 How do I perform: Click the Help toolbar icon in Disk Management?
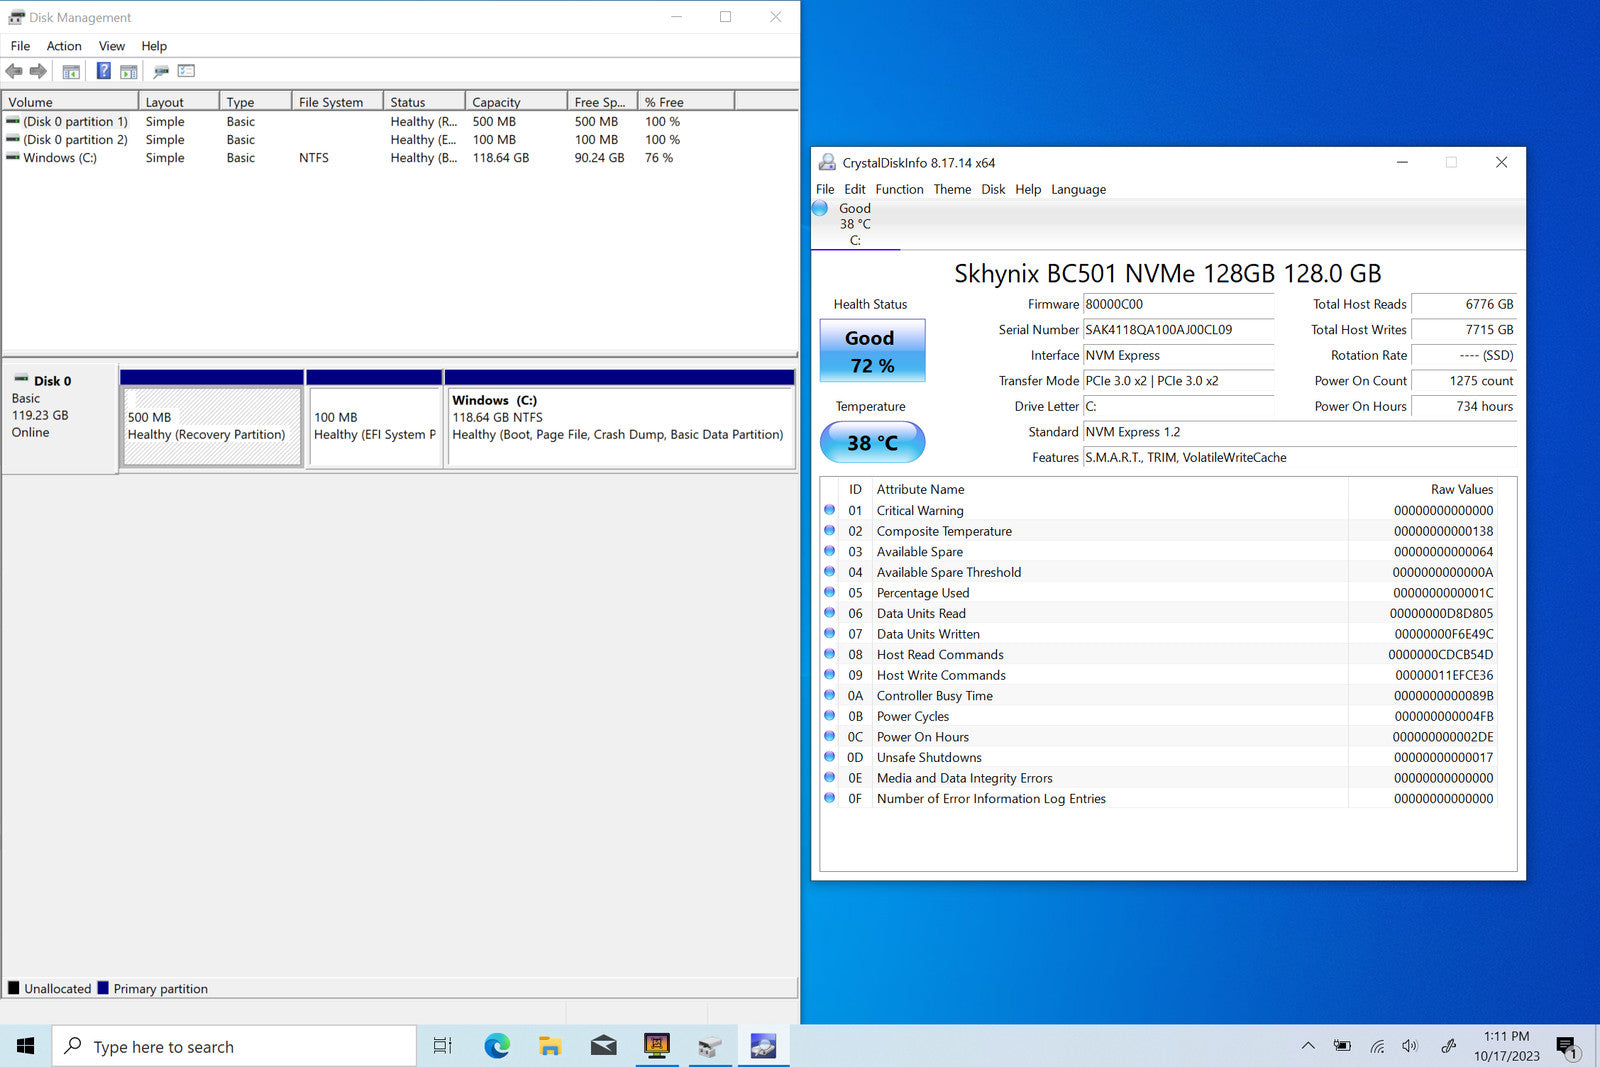[x=103, y=71]
